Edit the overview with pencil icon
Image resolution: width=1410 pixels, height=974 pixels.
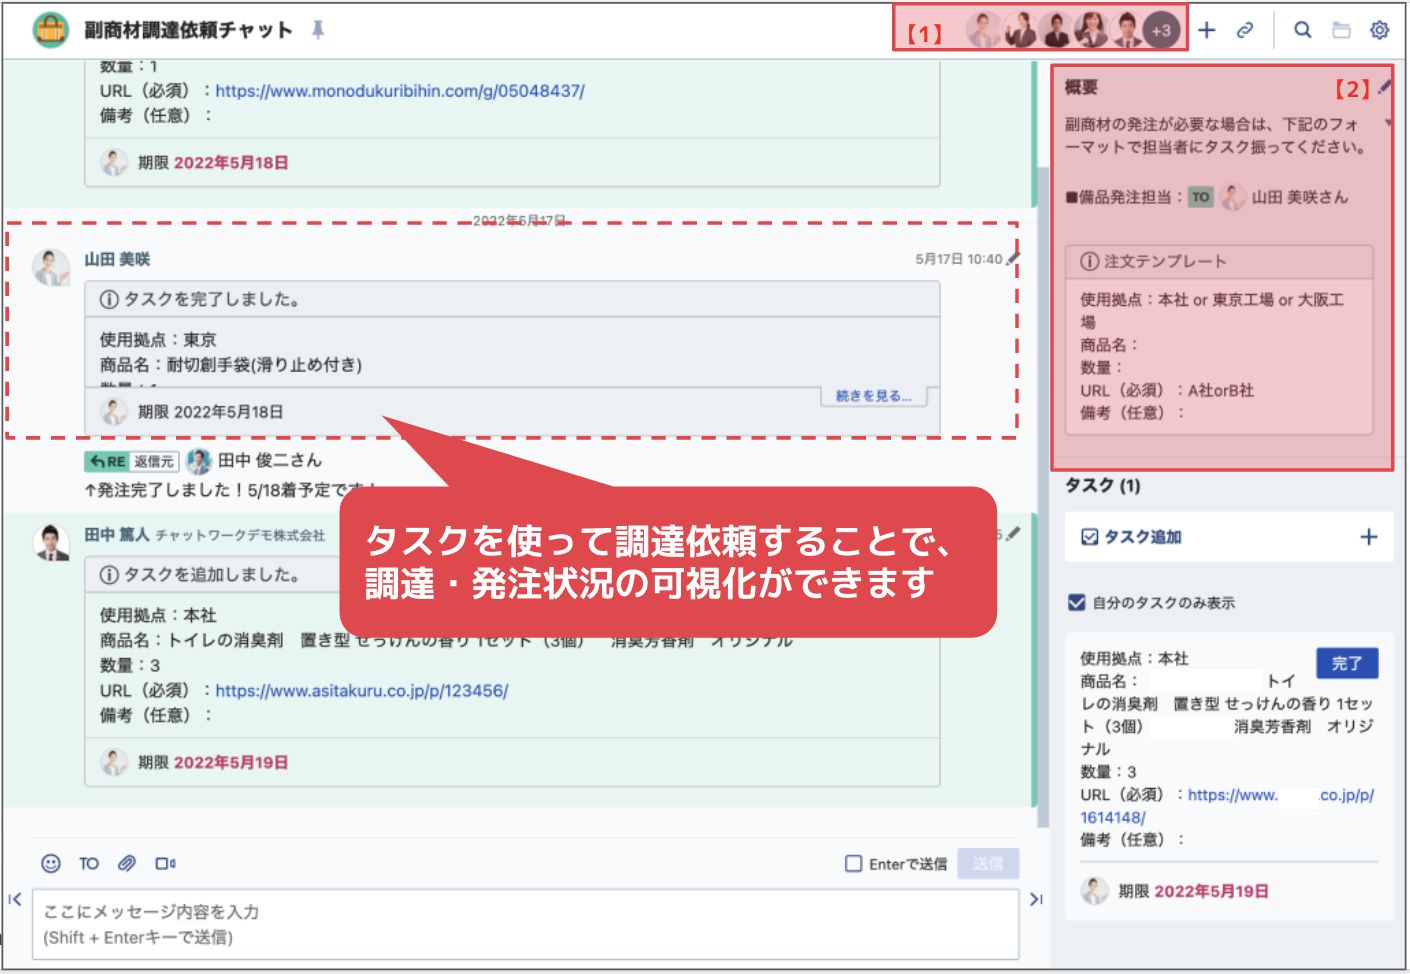click(x=1384, y=87)
